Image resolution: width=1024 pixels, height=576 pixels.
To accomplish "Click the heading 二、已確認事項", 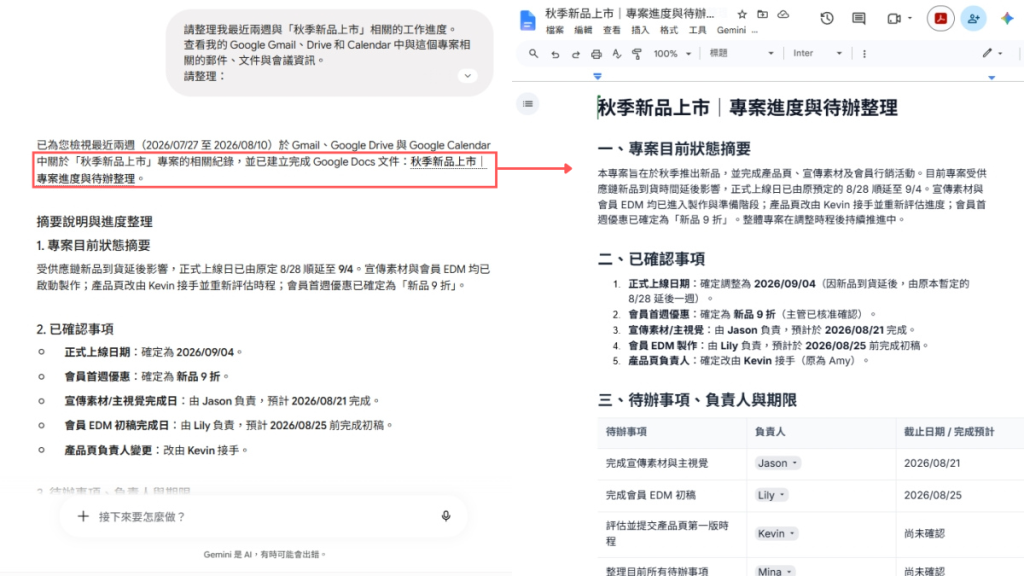I will (651, 259).
